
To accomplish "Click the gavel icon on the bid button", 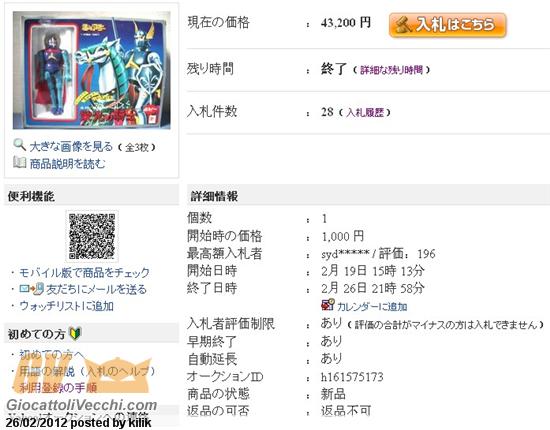I will click(403, 25).
